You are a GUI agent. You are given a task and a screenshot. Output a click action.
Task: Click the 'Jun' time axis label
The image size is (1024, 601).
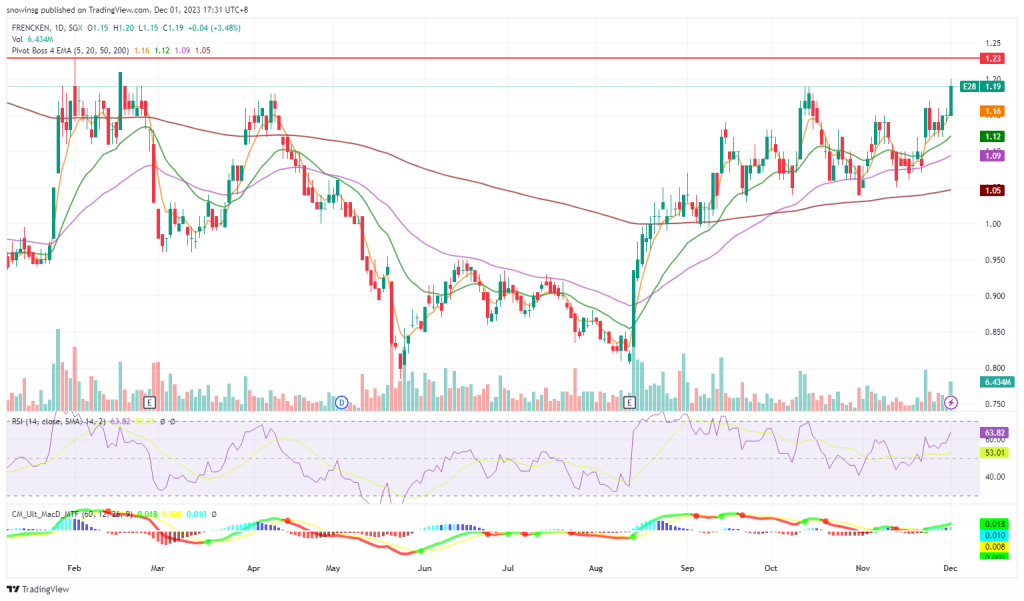click(424, 568)
